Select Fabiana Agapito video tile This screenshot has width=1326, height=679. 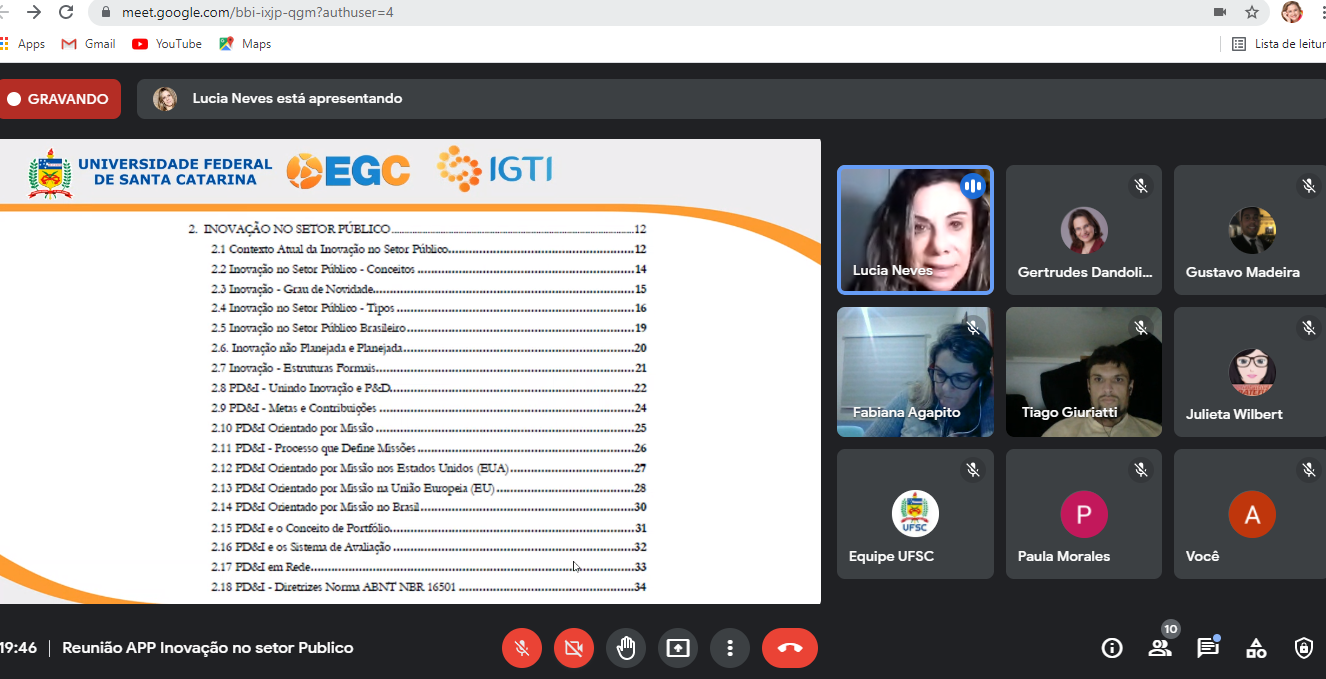tap(915, 372)
